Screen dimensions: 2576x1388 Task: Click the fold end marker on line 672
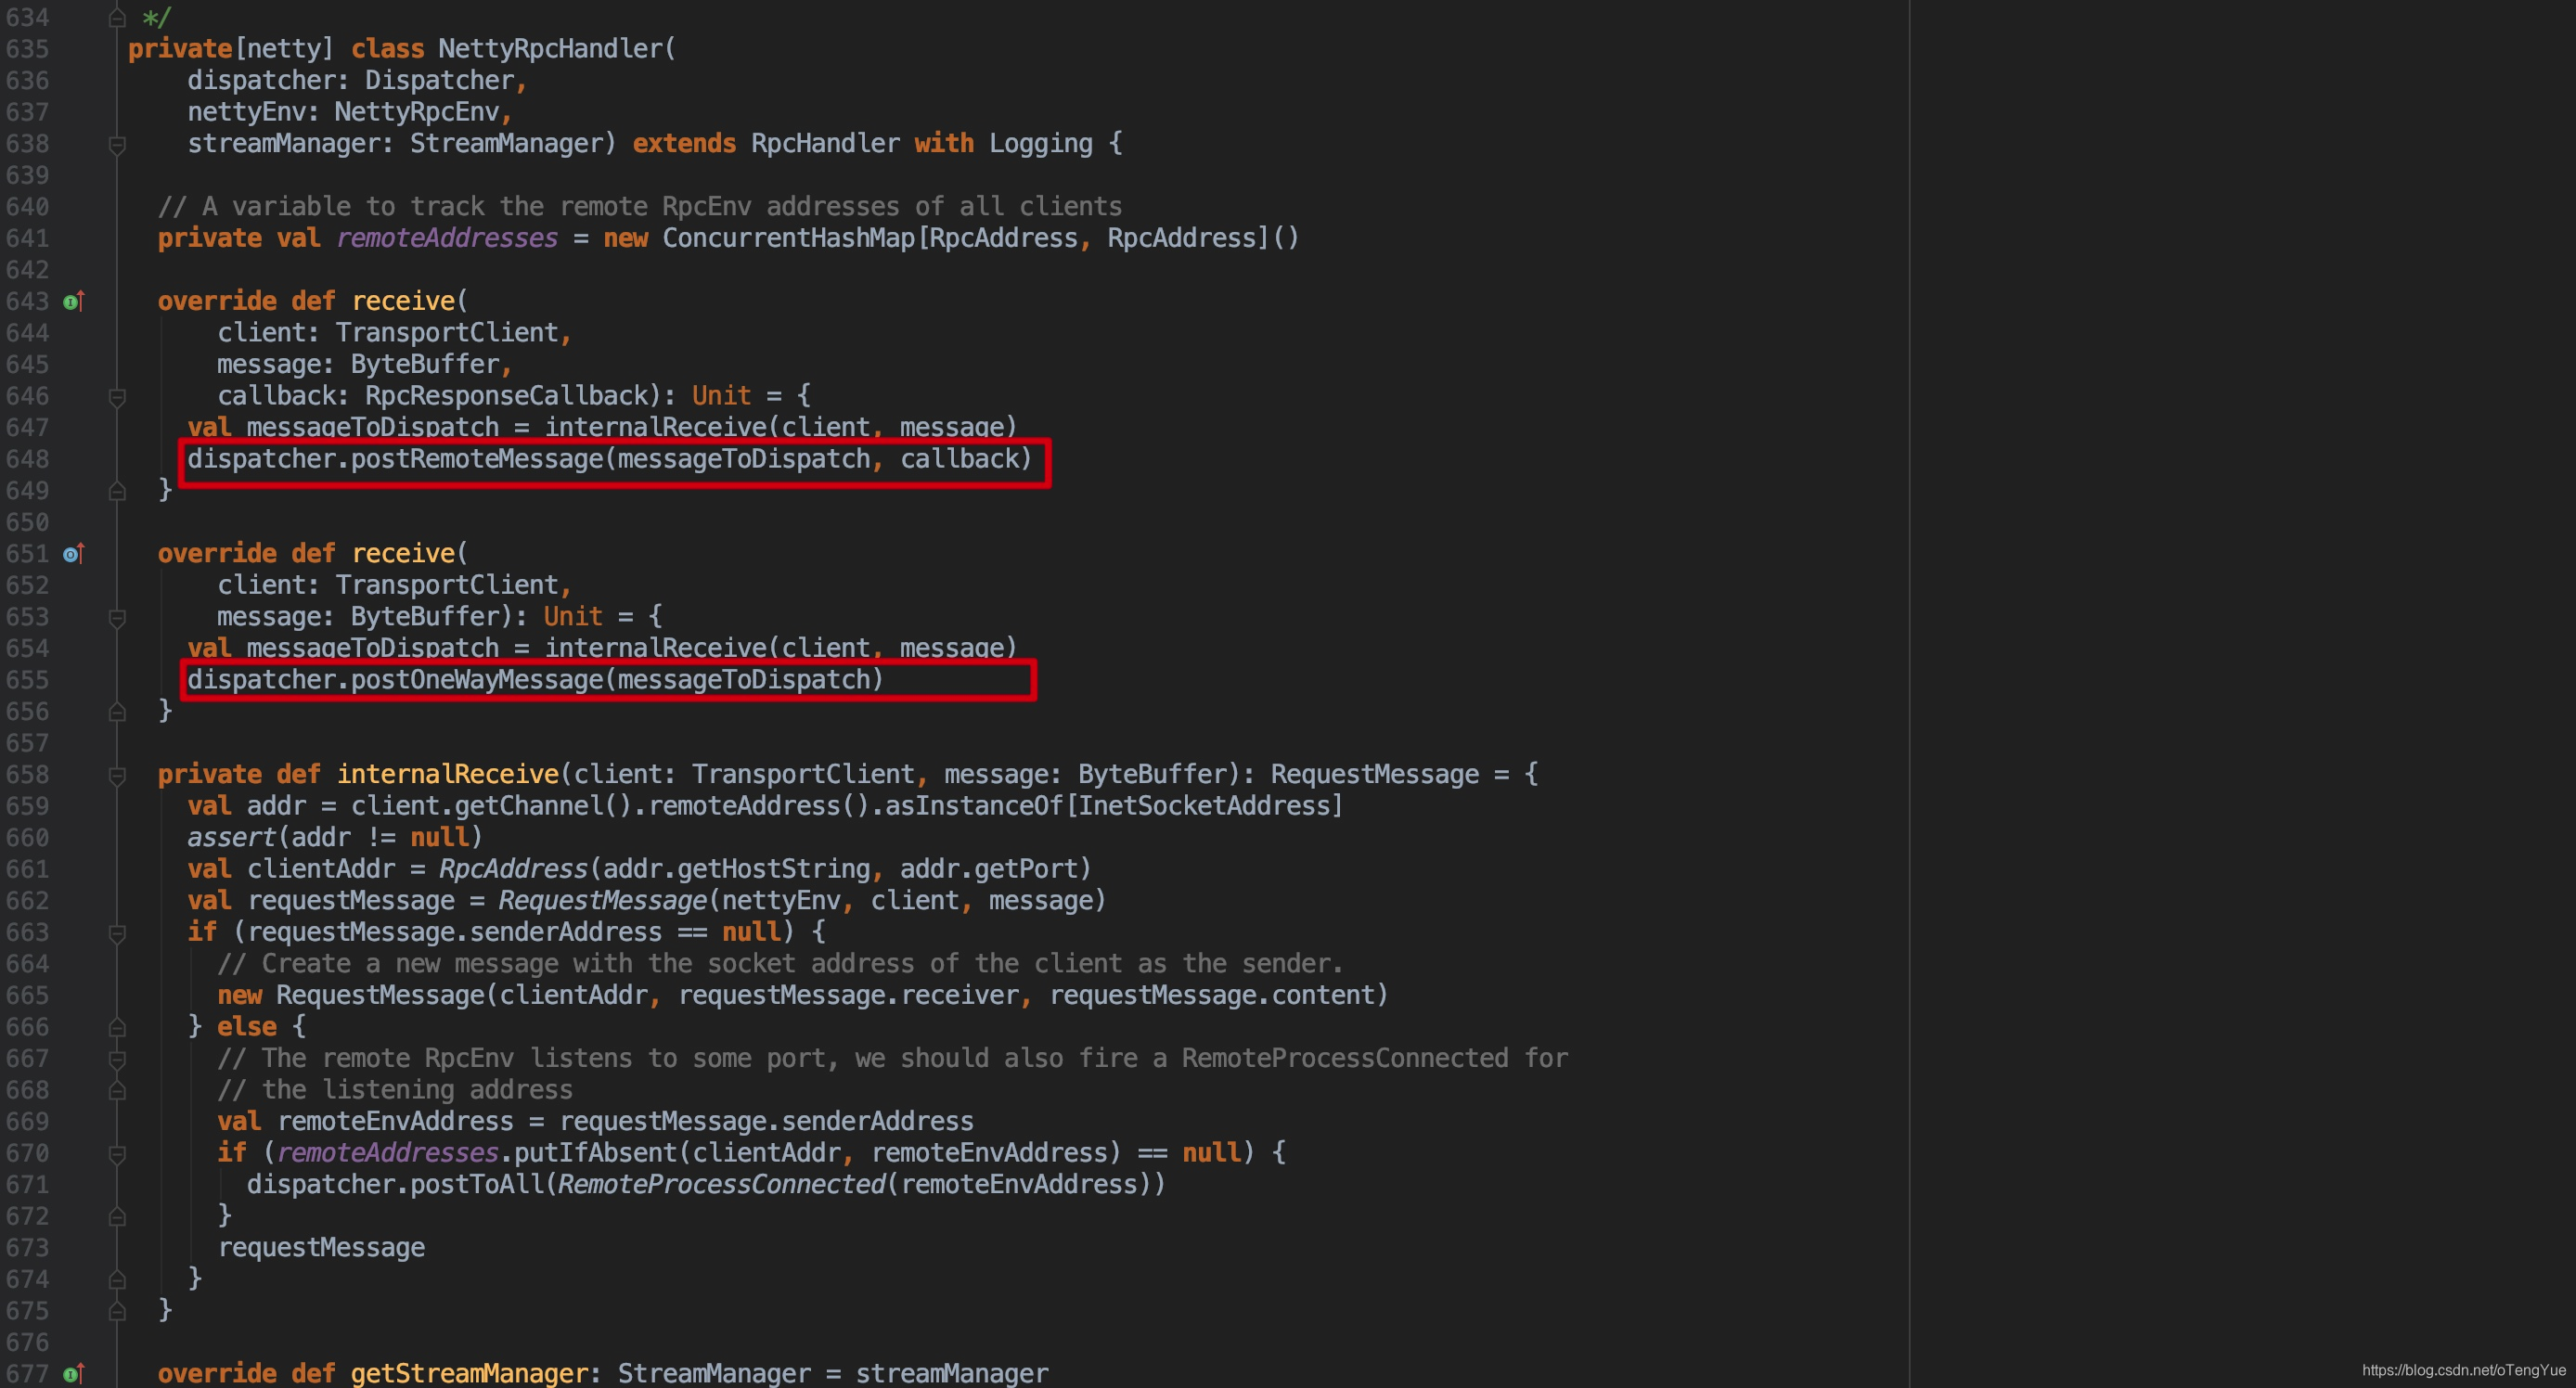coord(117,1217)
